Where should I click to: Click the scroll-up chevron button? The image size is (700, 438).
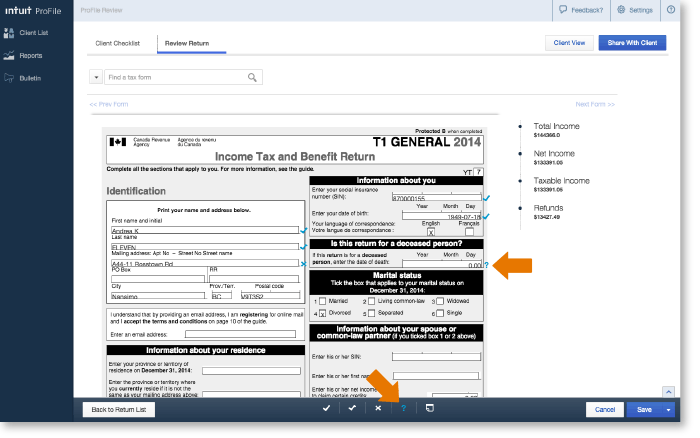668,392
